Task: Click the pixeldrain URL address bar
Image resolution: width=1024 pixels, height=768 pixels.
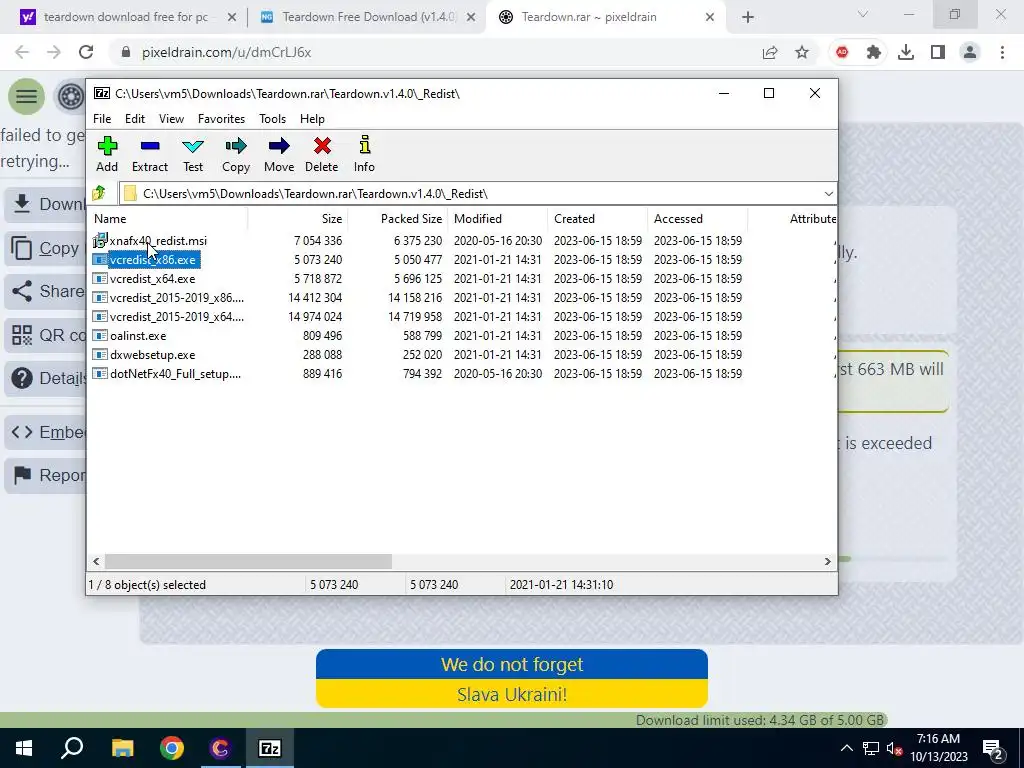Action: 431,52
